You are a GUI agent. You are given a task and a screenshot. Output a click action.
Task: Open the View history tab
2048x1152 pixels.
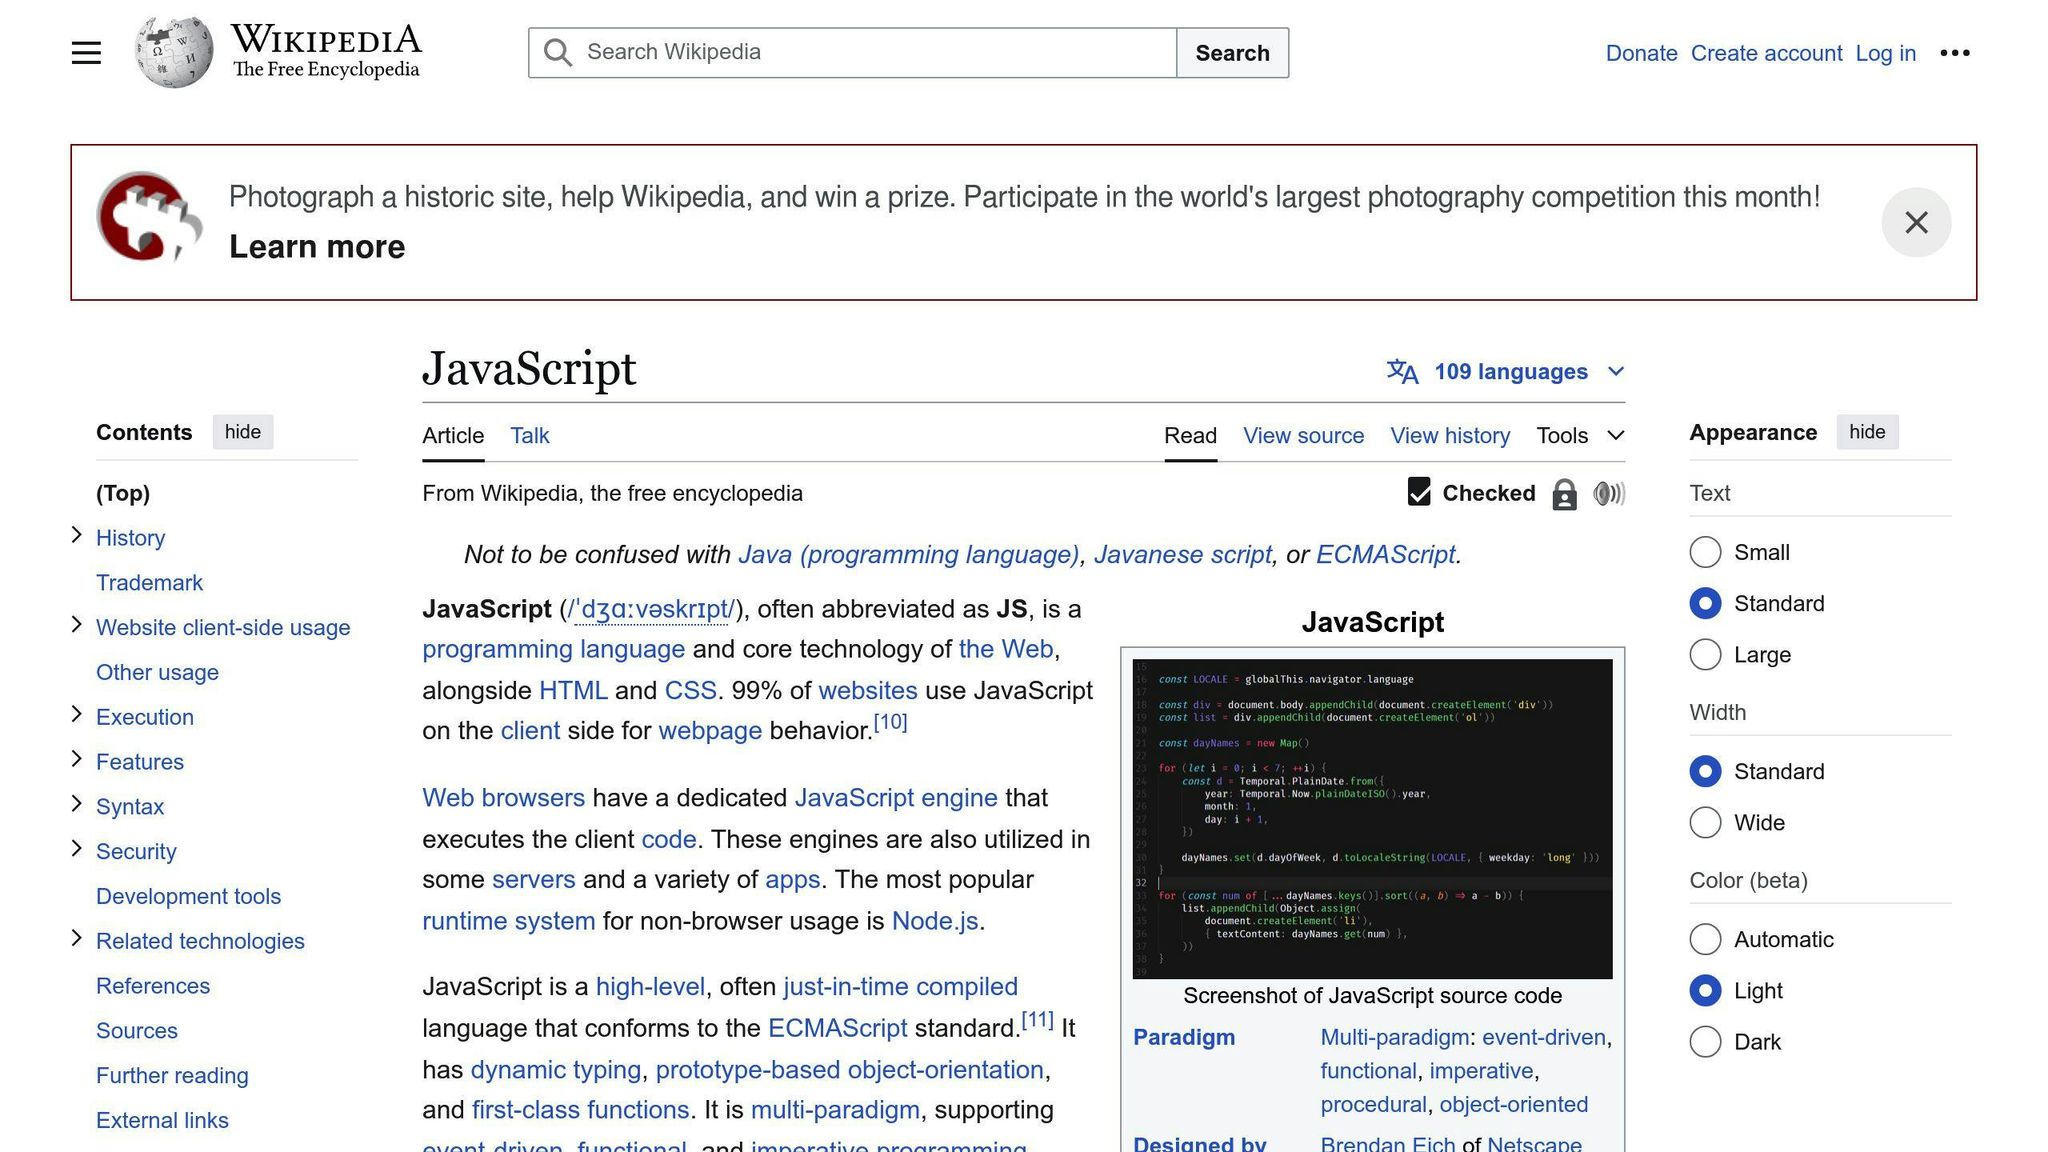tap(1450, 435)
